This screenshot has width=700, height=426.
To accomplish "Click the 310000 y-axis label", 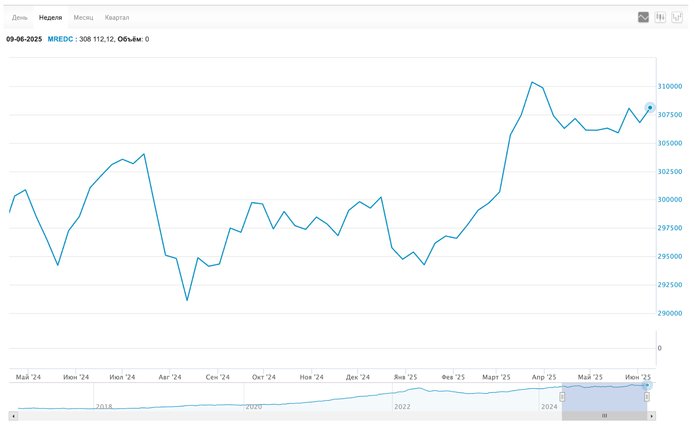I will [x=671, y=86].
